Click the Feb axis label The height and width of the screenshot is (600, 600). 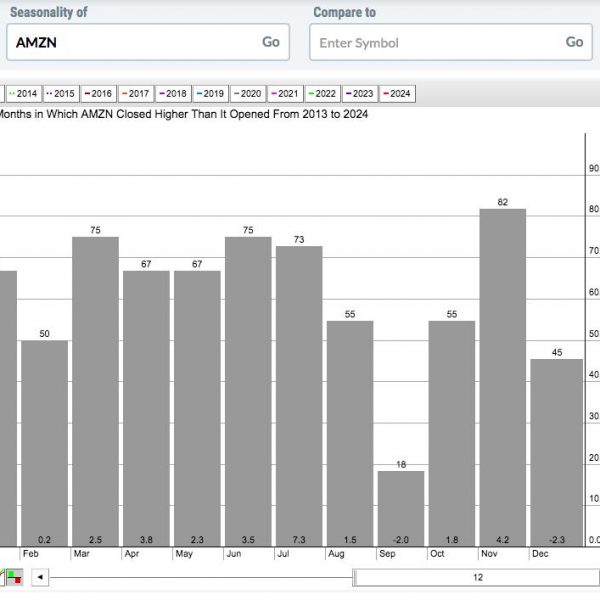tap(31, 554)
